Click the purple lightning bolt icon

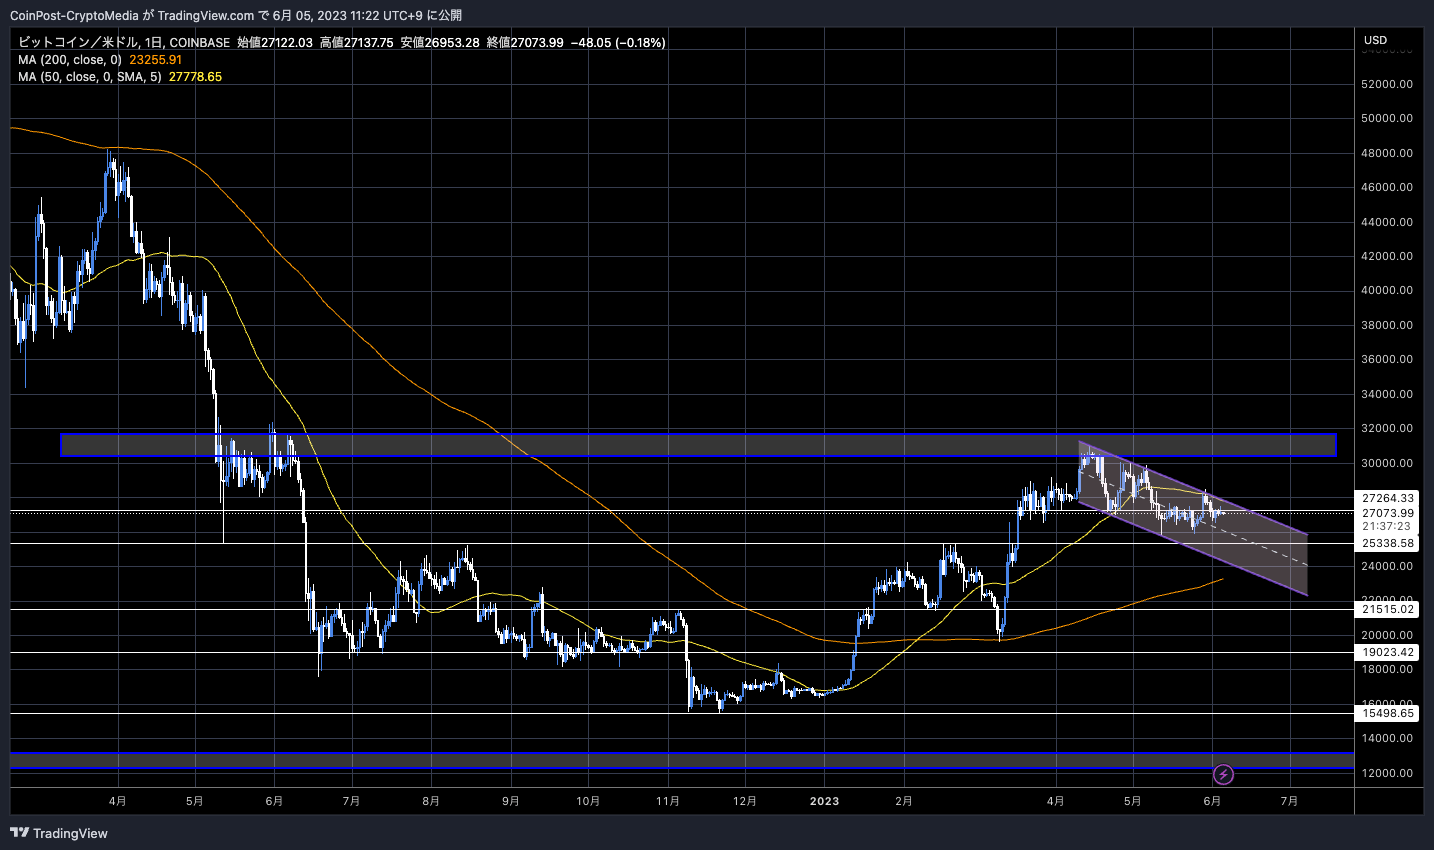tap(1223, 774)
